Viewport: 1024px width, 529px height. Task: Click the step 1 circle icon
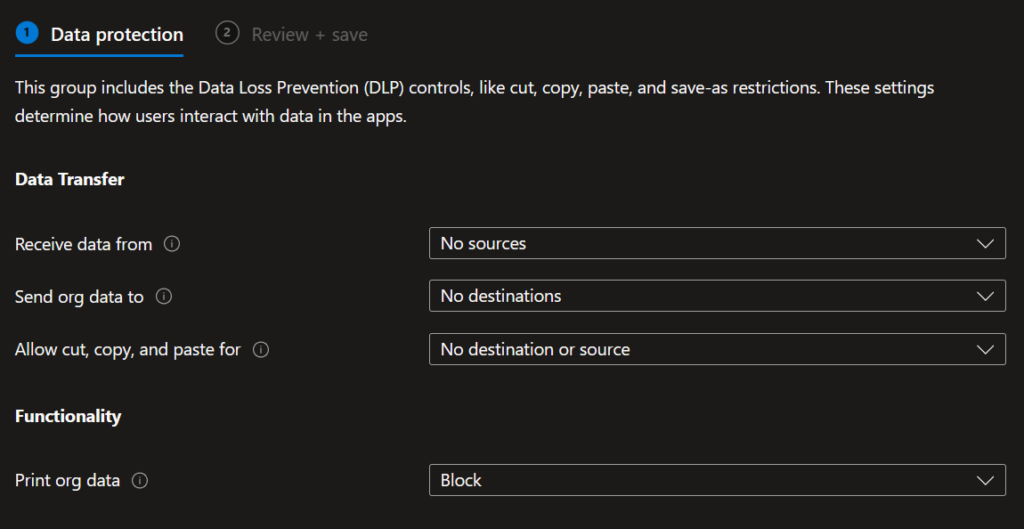27,33
